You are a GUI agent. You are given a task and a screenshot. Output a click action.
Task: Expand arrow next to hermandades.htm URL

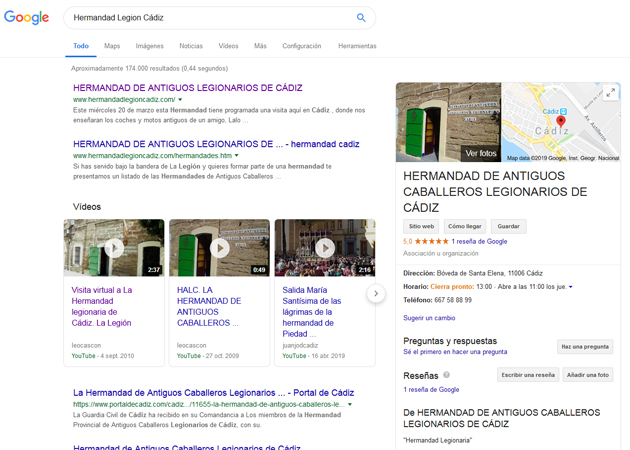pos(237,155)
